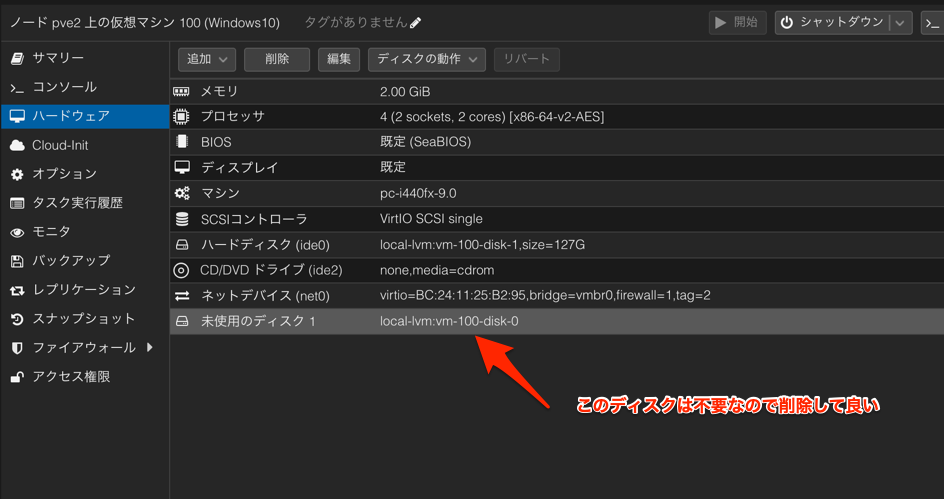Expand the ファイアウォール submenu arrow
944x499 pixels.
pos(150,348)
